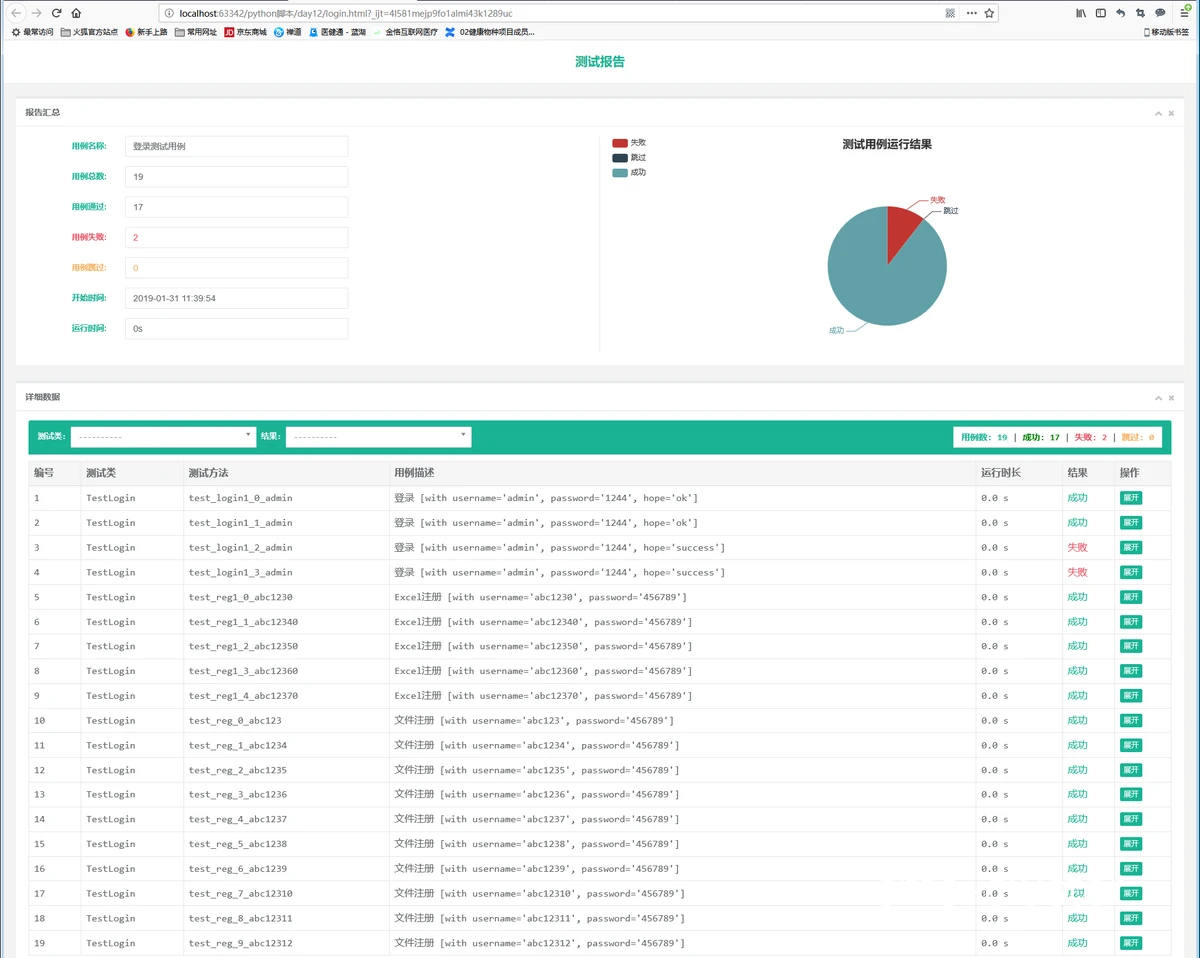Click the 用例数: 19 summary counter
1200x958 pixels.
tap(984, 437)
